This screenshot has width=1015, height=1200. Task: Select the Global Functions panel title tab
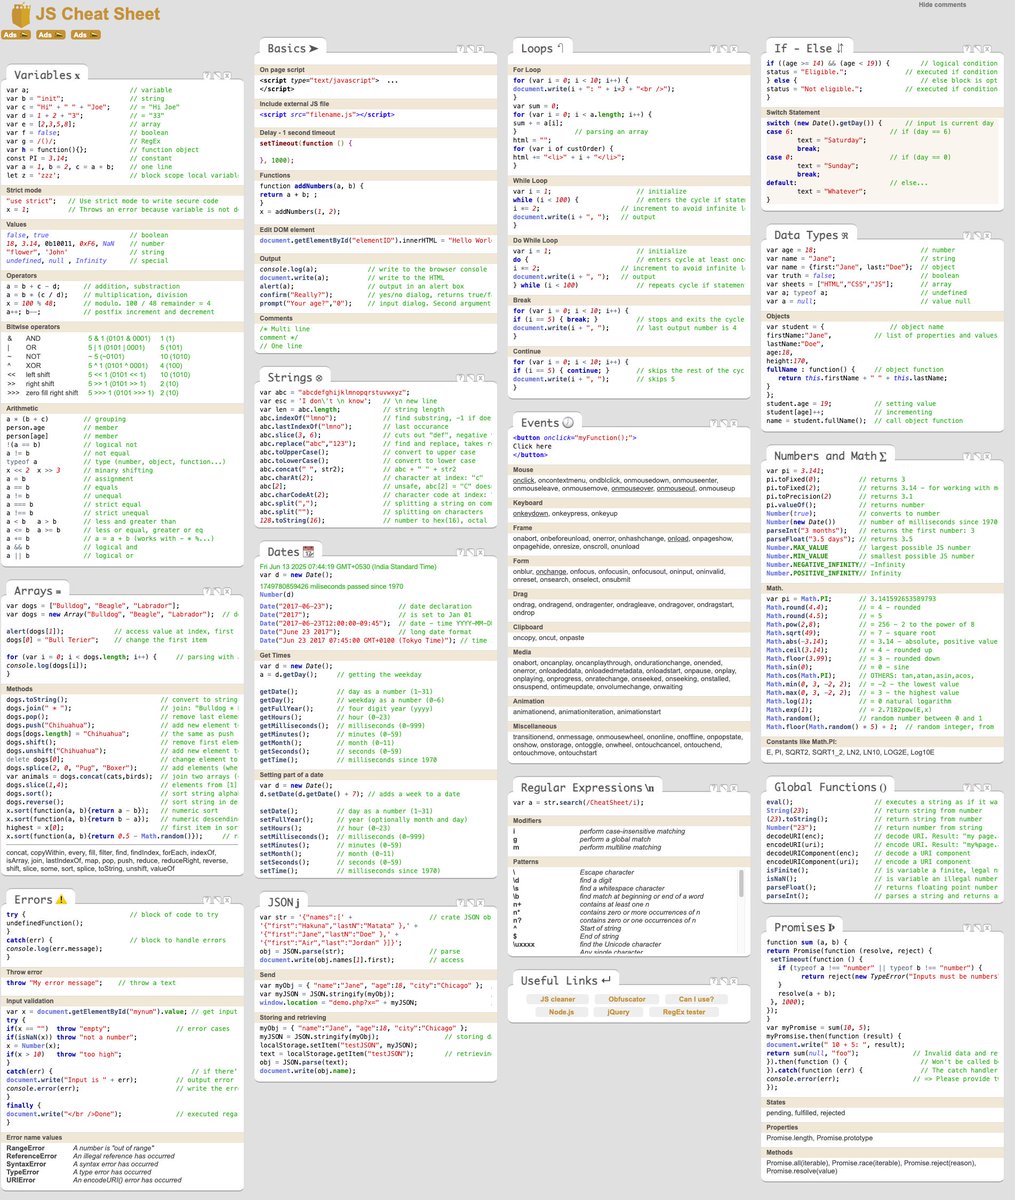831,787
